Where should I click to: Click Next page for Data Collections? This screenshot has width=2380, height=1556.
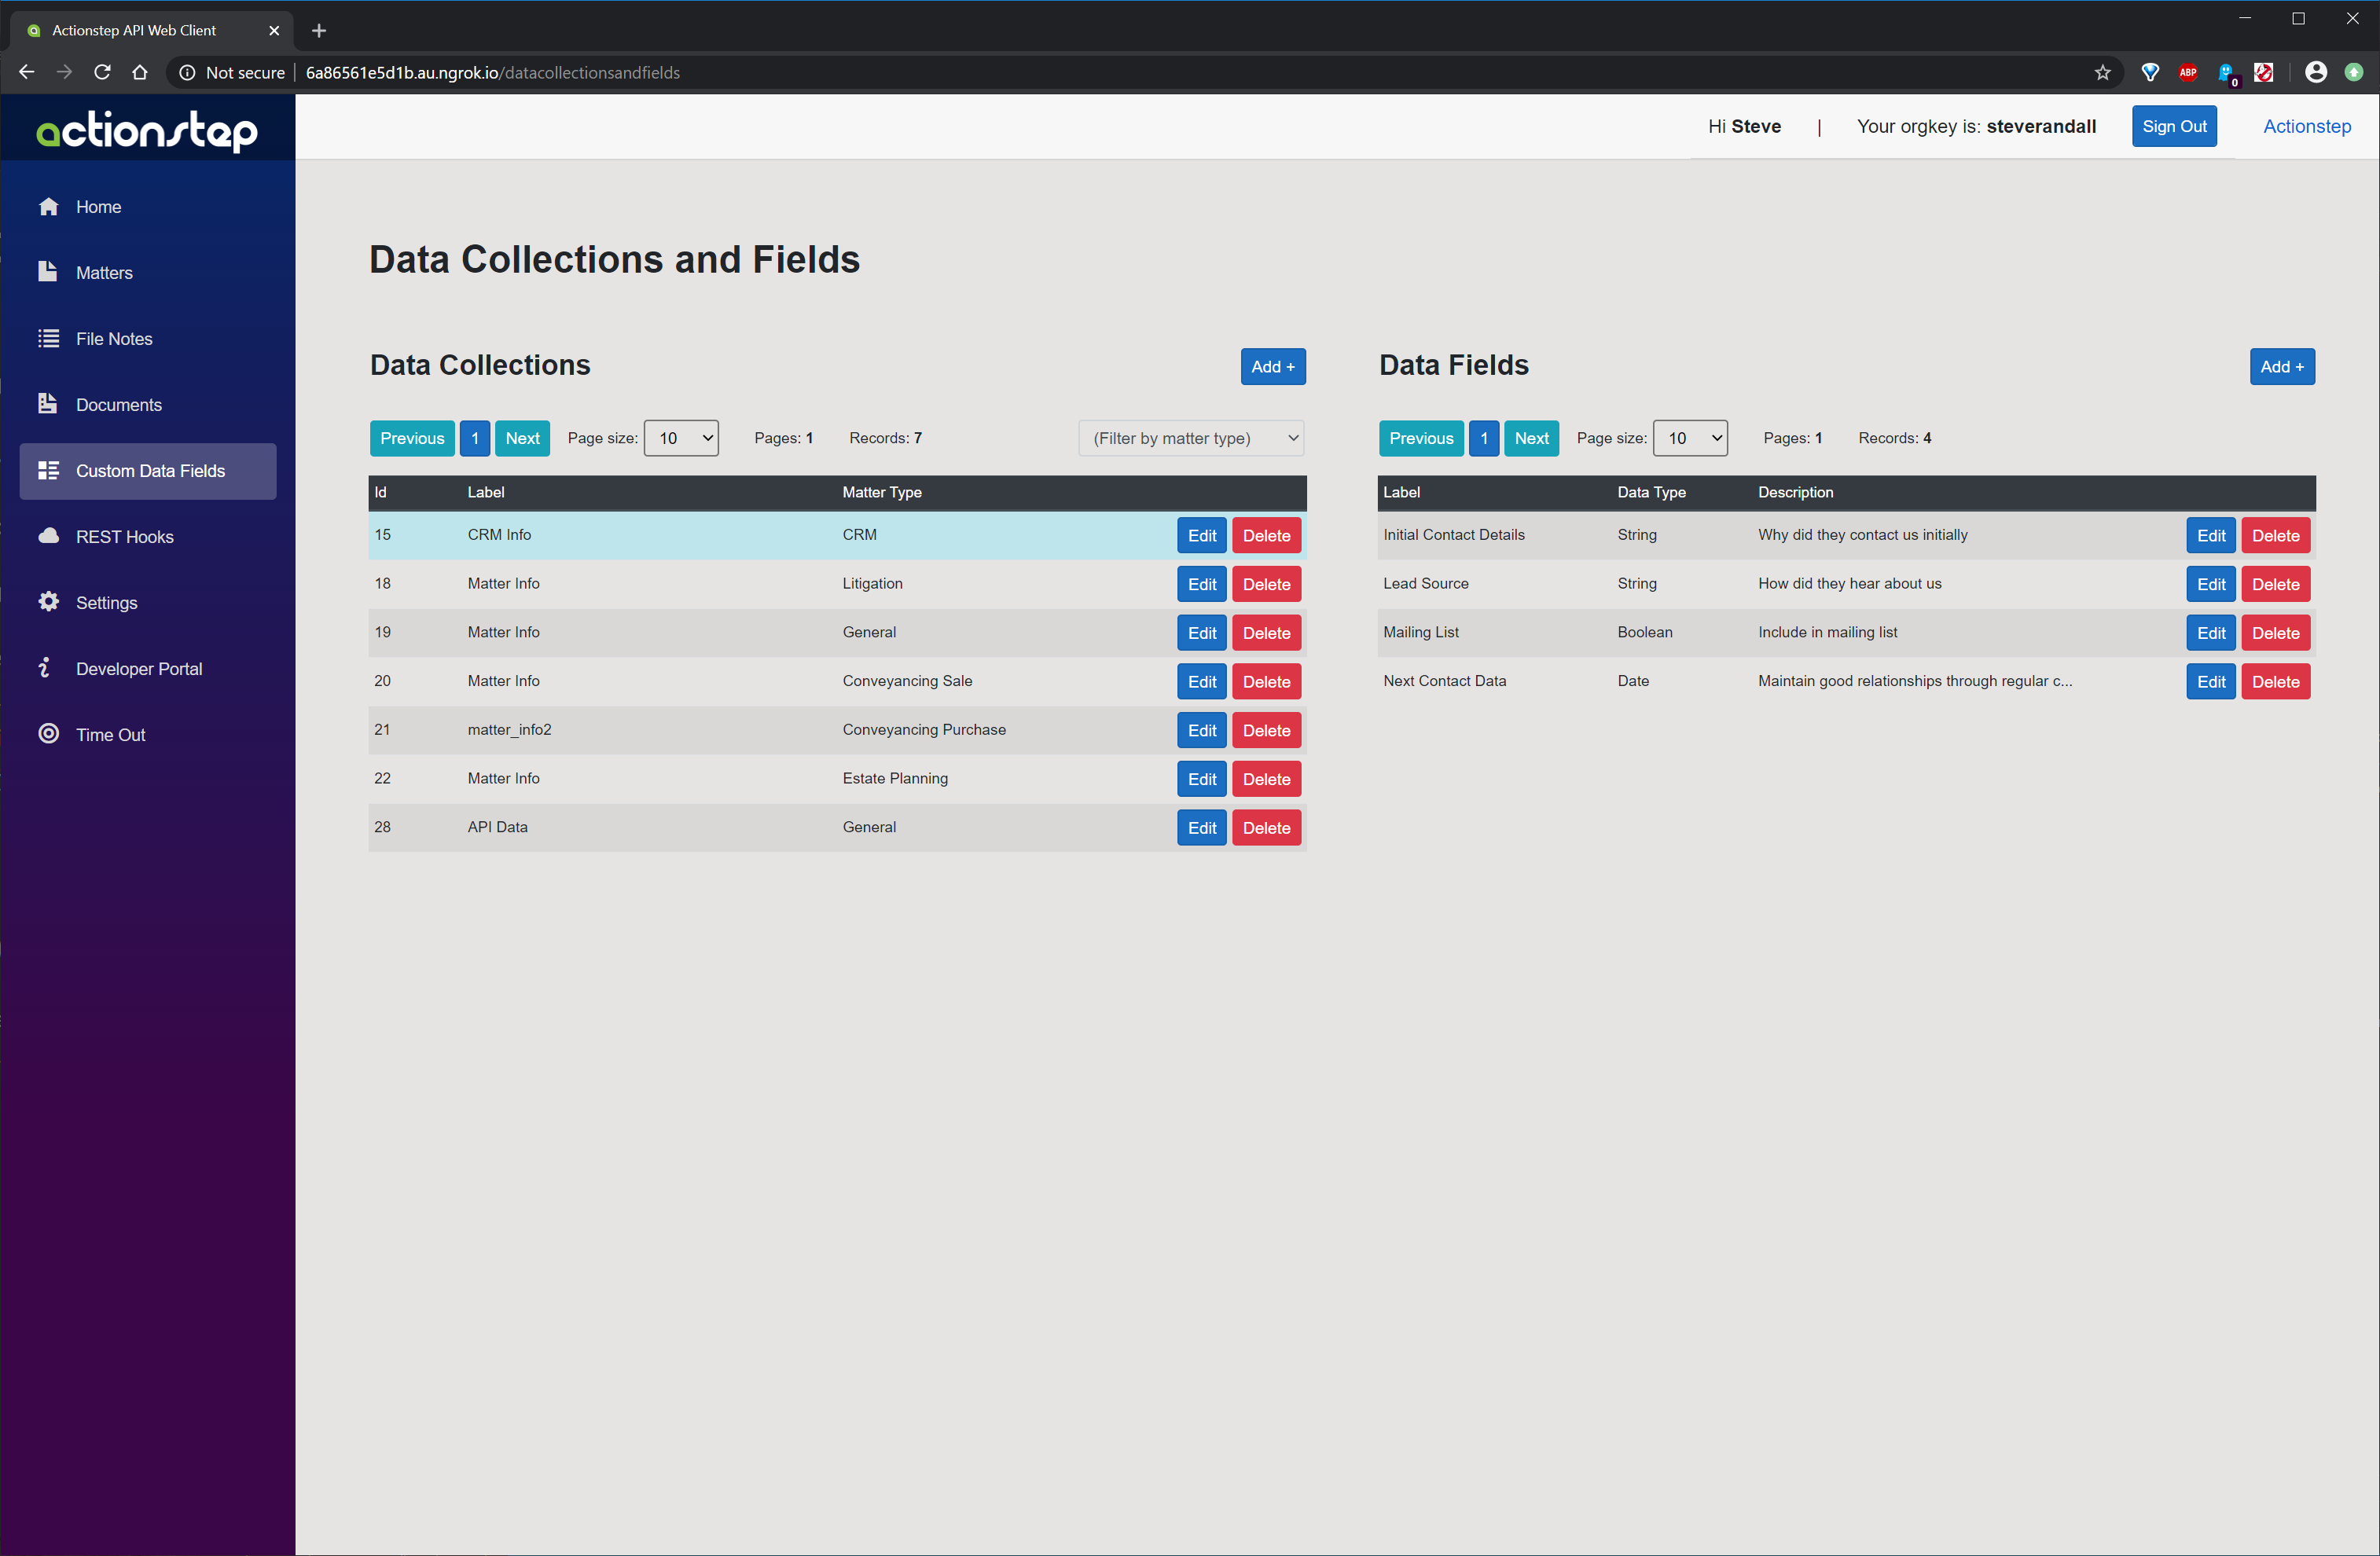521,436
